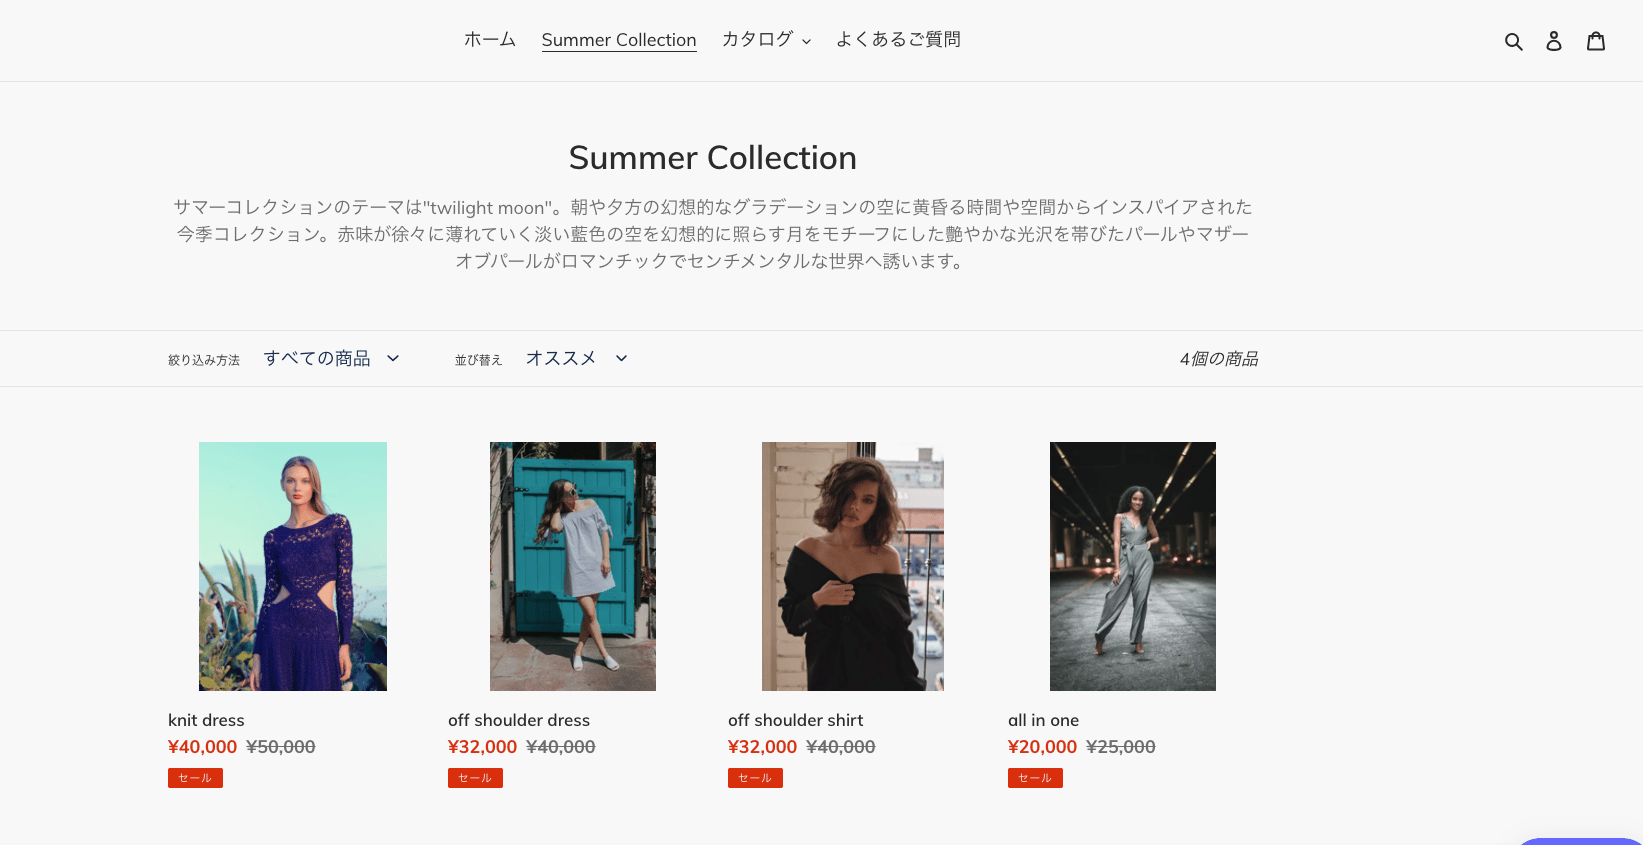Viewport: 1643px width, 845px height.
Task: Click the knit dress sale badge
Action: pos(195,778)
